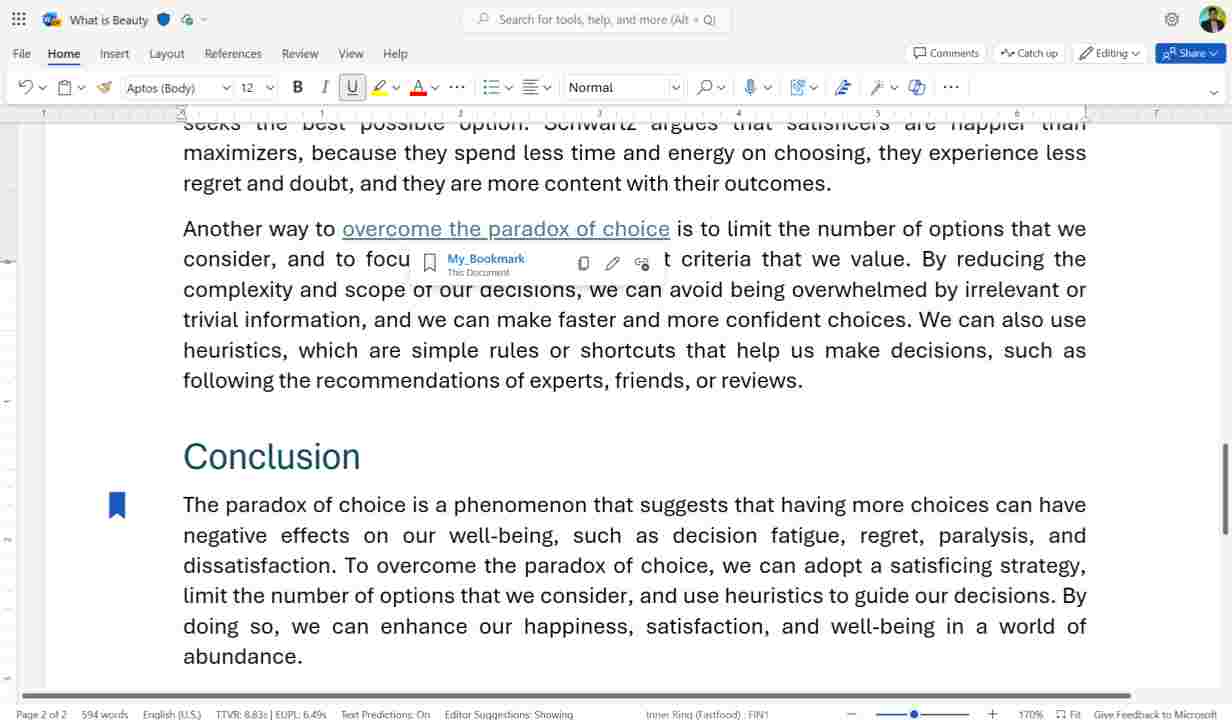Switch to the Insert tab
Viewport: 1232px width, 720px height.
[x=114, y=54]
